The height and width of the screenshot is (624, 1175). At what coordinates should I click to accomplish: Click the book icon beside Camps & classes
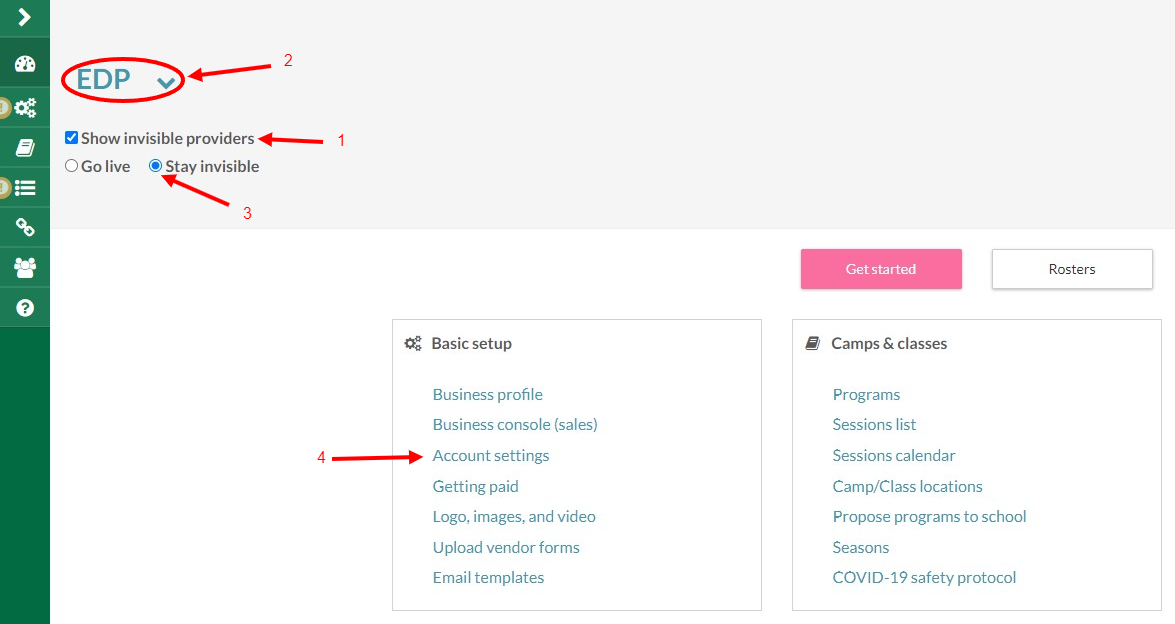(x=812, y=344)
